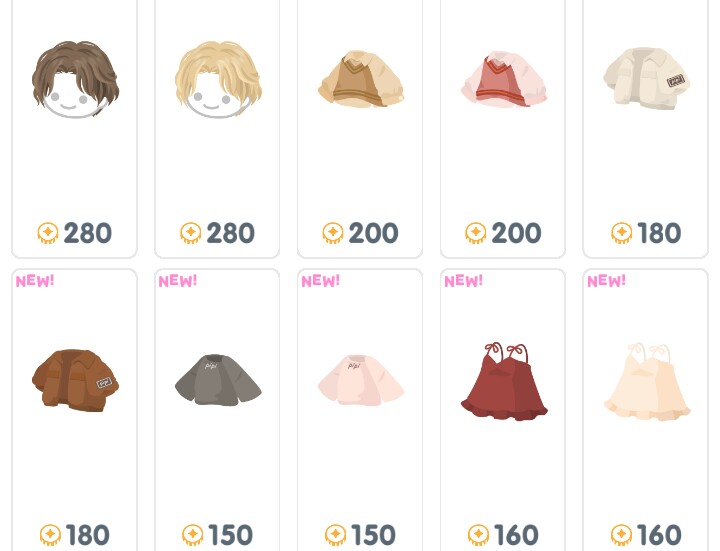Click coin icon under tan sweater vest

333,233
